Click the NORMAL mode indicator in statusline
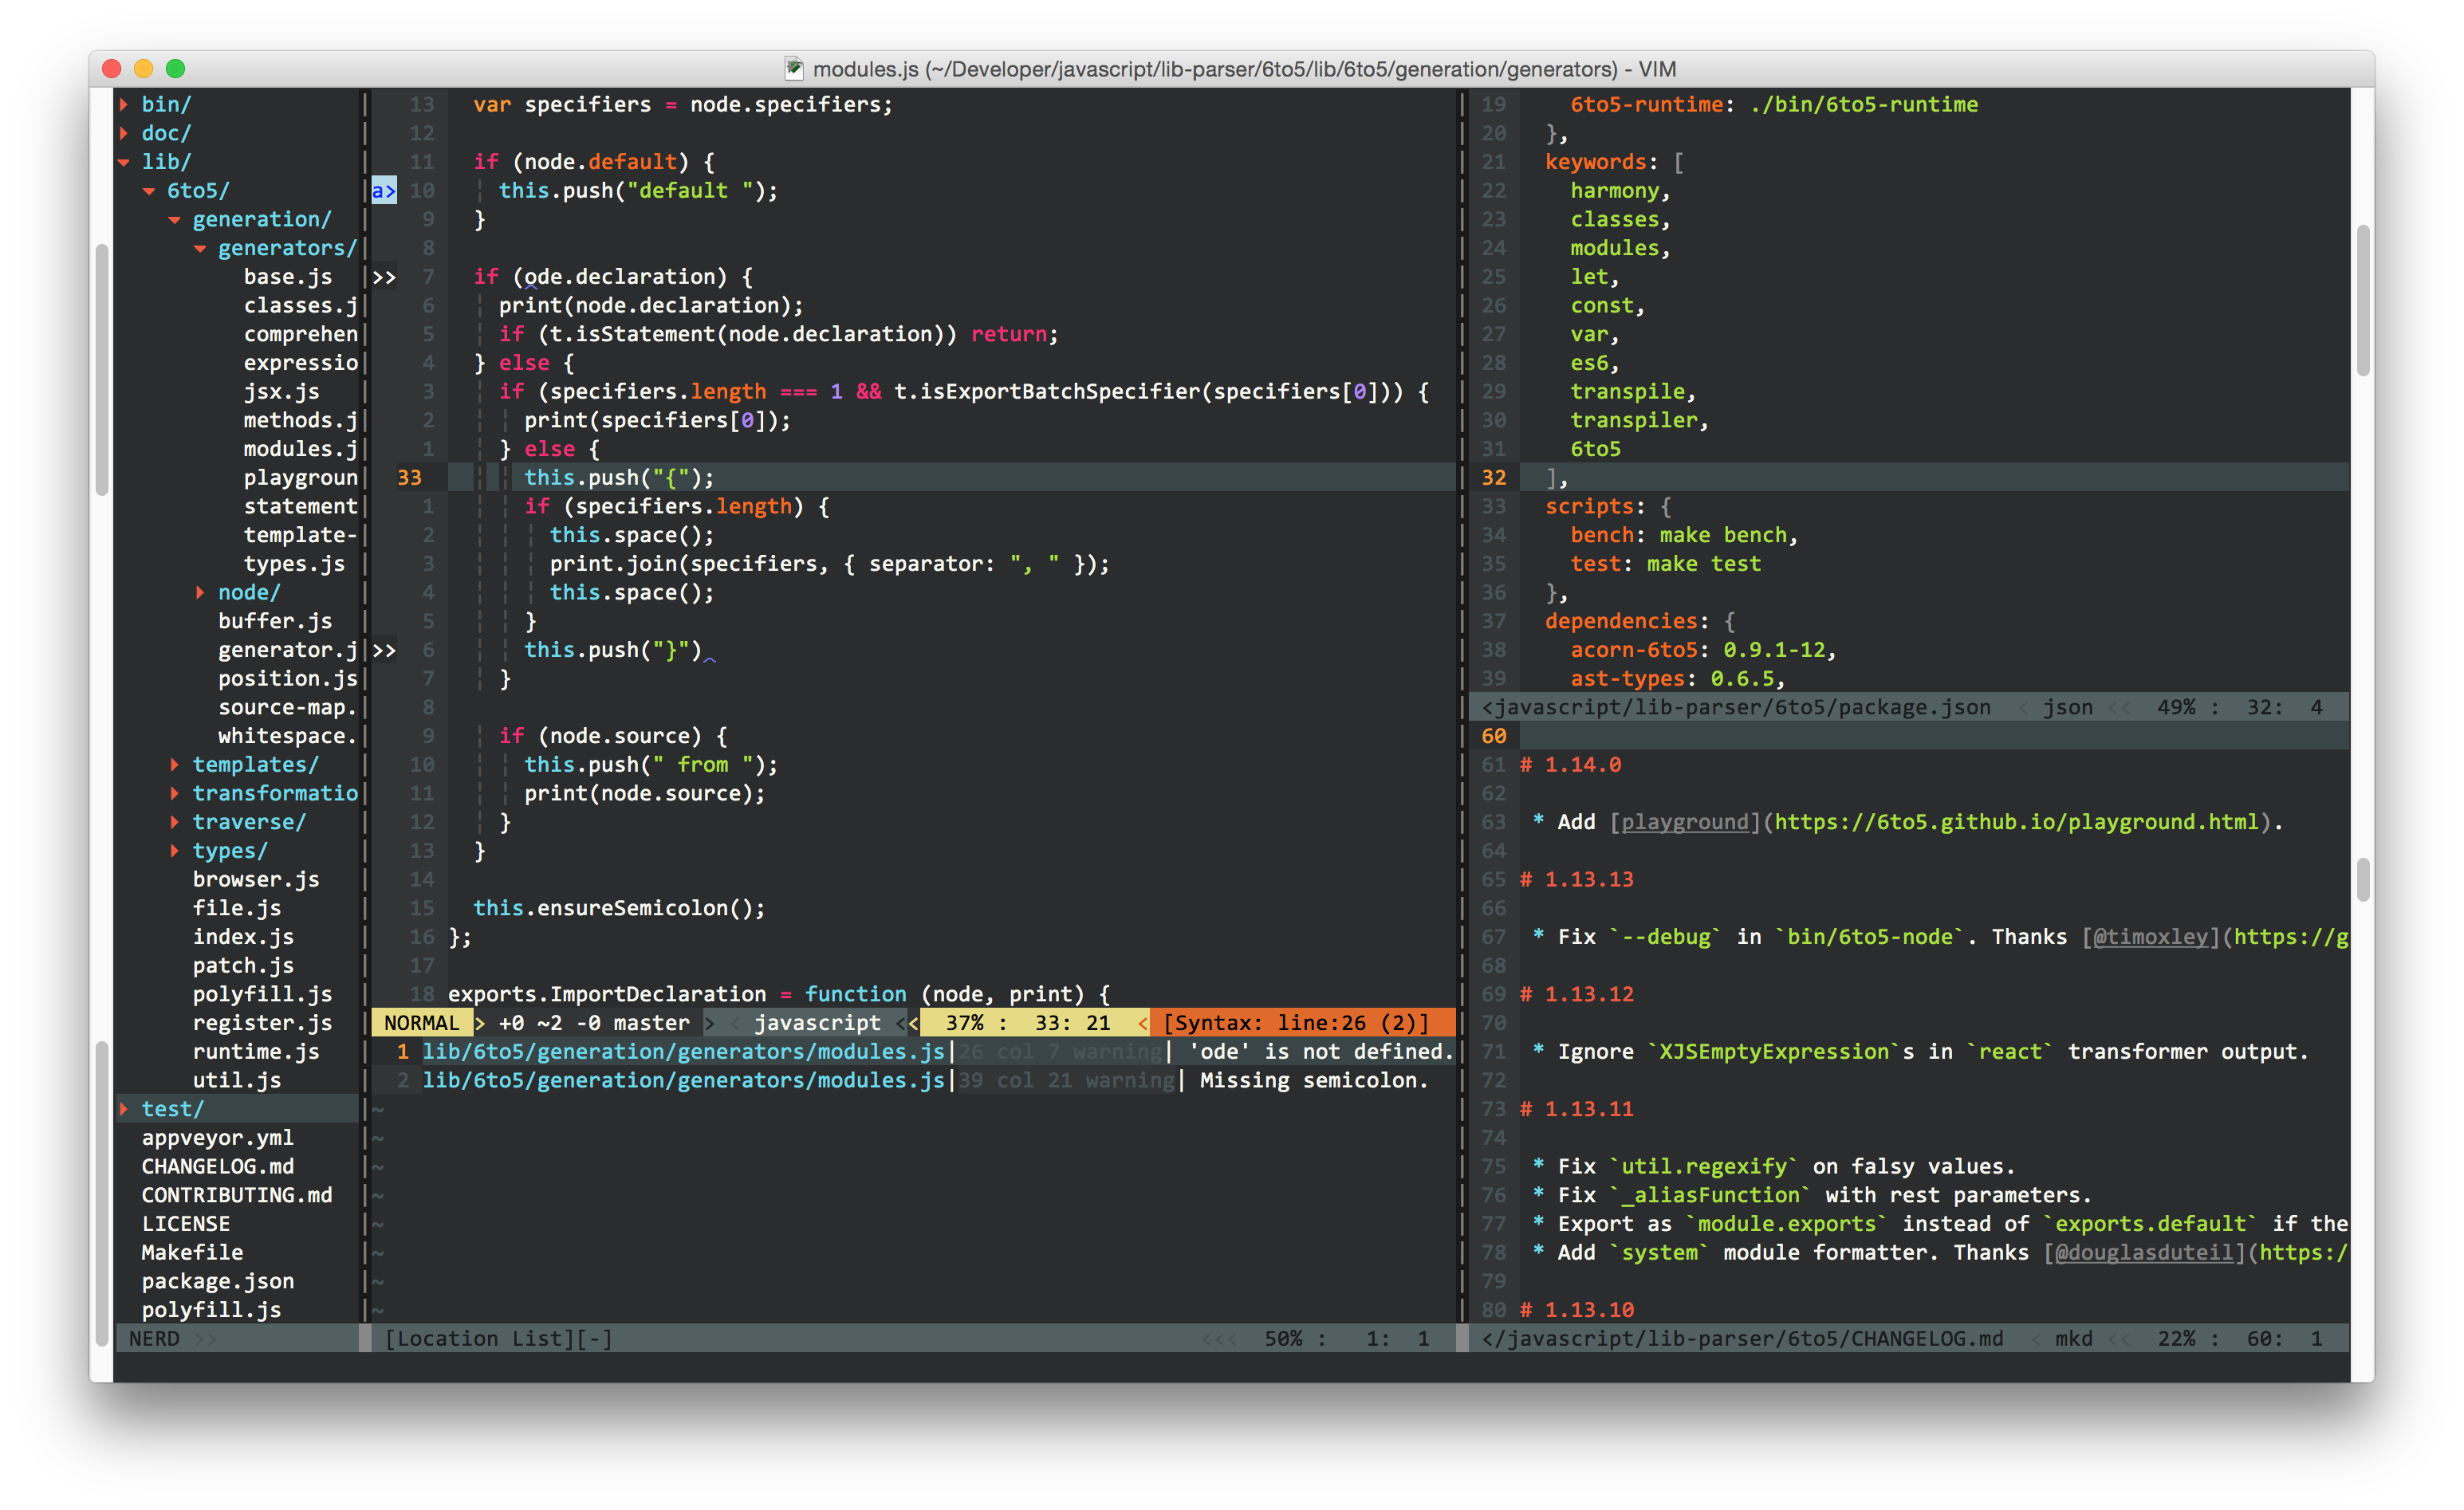The image size is (2464, 1510). pos(421,1022)
